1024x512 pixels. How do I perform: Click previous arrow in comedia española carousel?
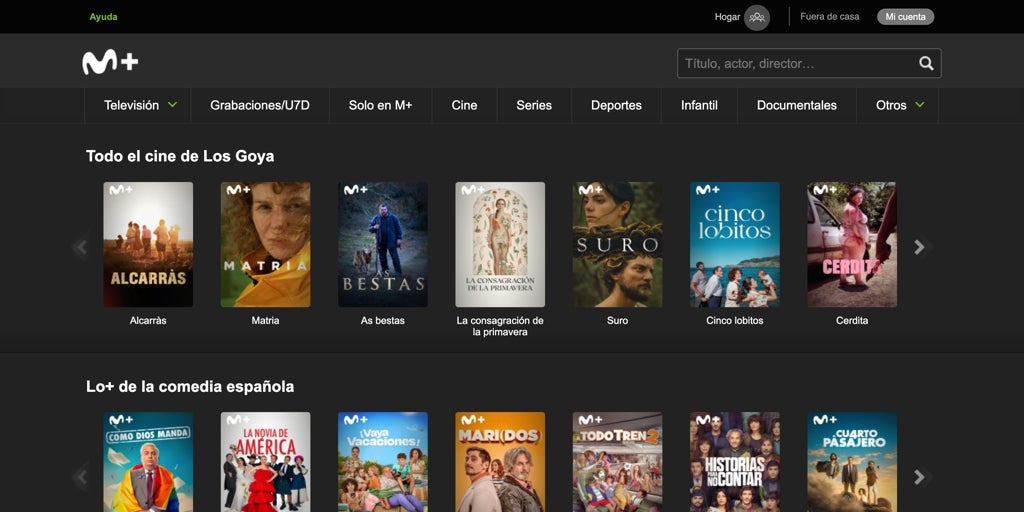tap(82, 477)
